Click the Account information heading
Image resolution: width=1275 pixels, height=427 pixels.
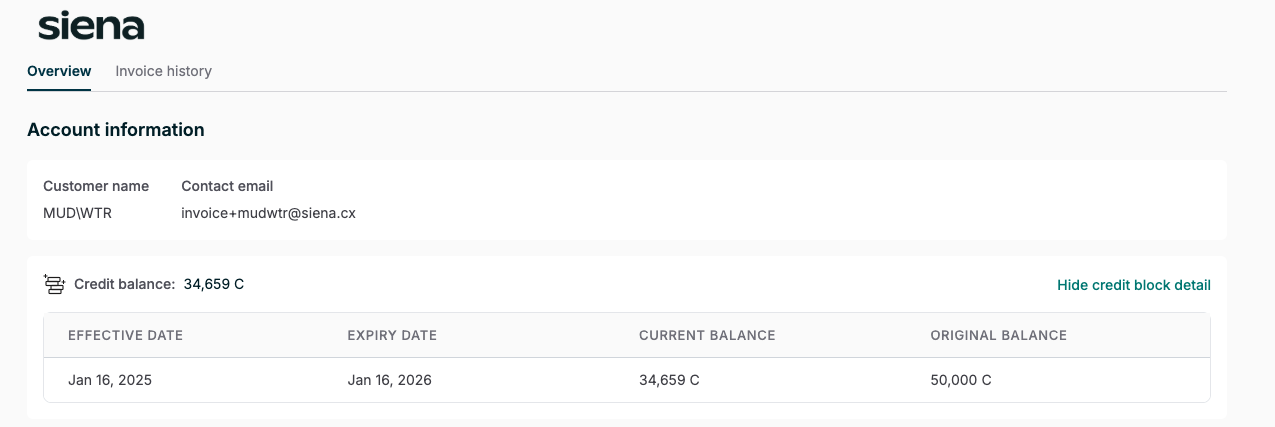pos(116,130)
